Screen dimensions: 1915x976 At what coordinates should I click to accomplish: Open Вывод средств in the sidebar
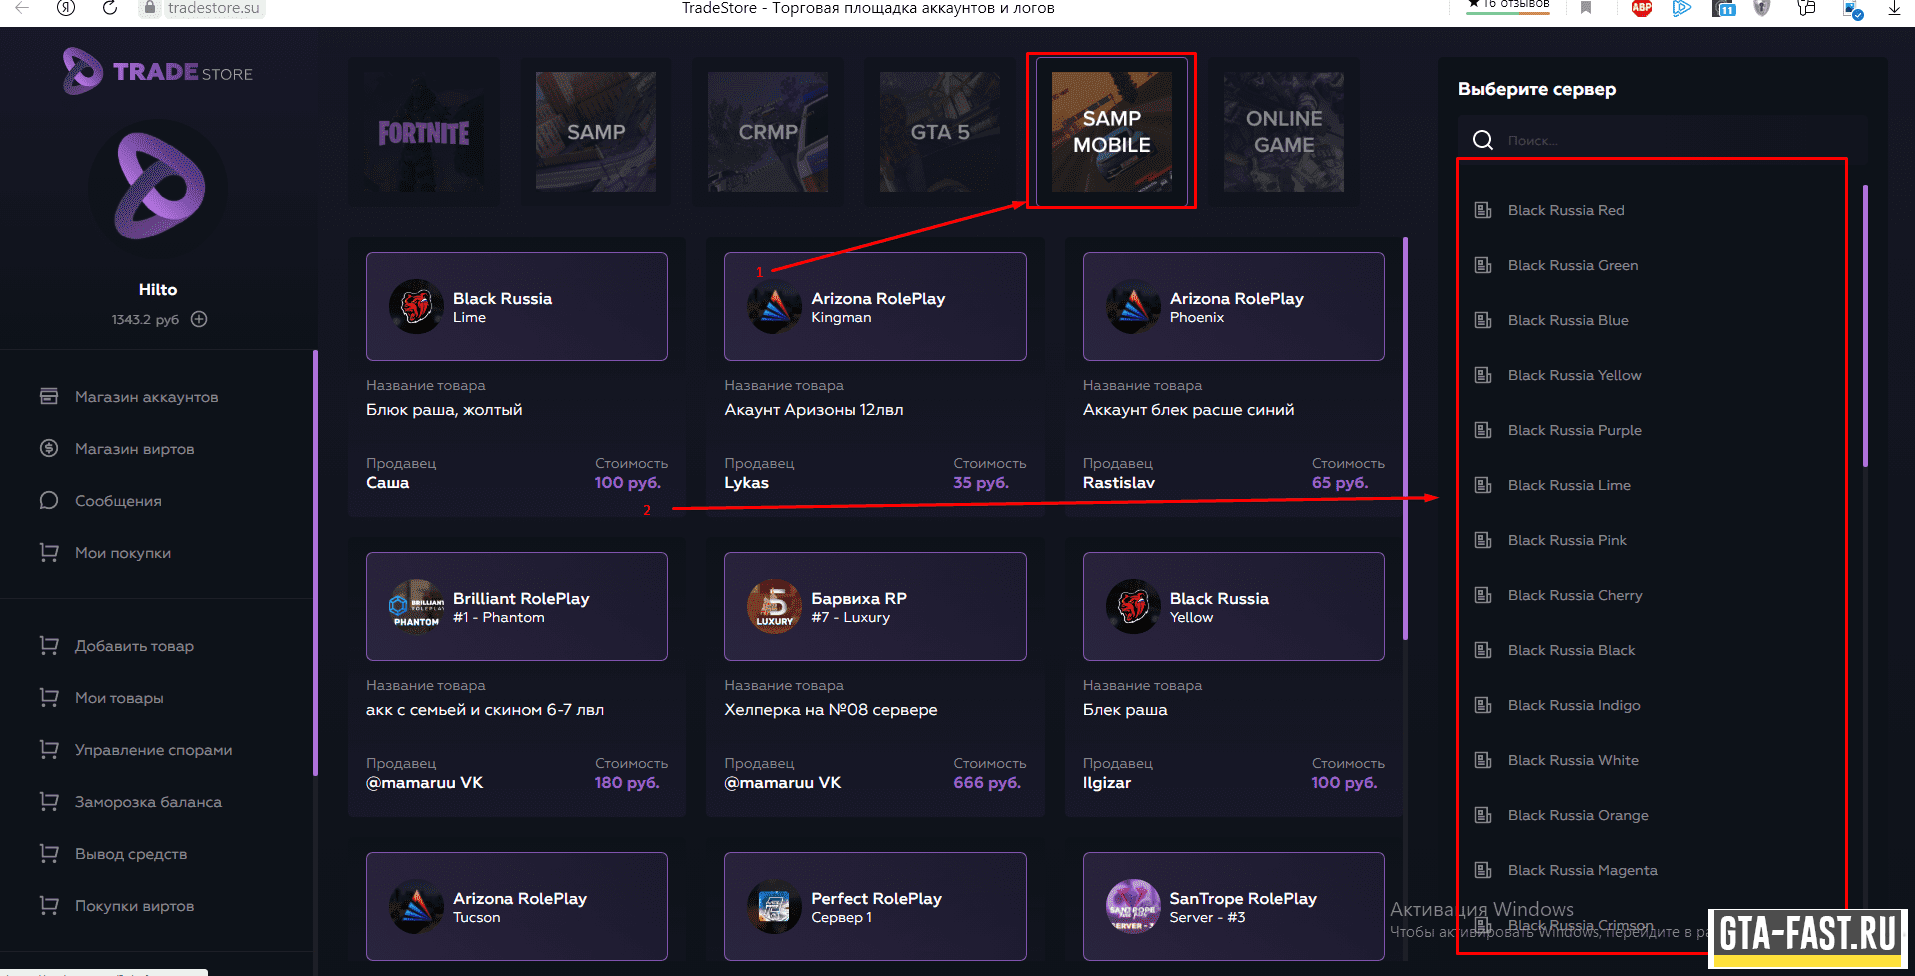click(131, 854)
